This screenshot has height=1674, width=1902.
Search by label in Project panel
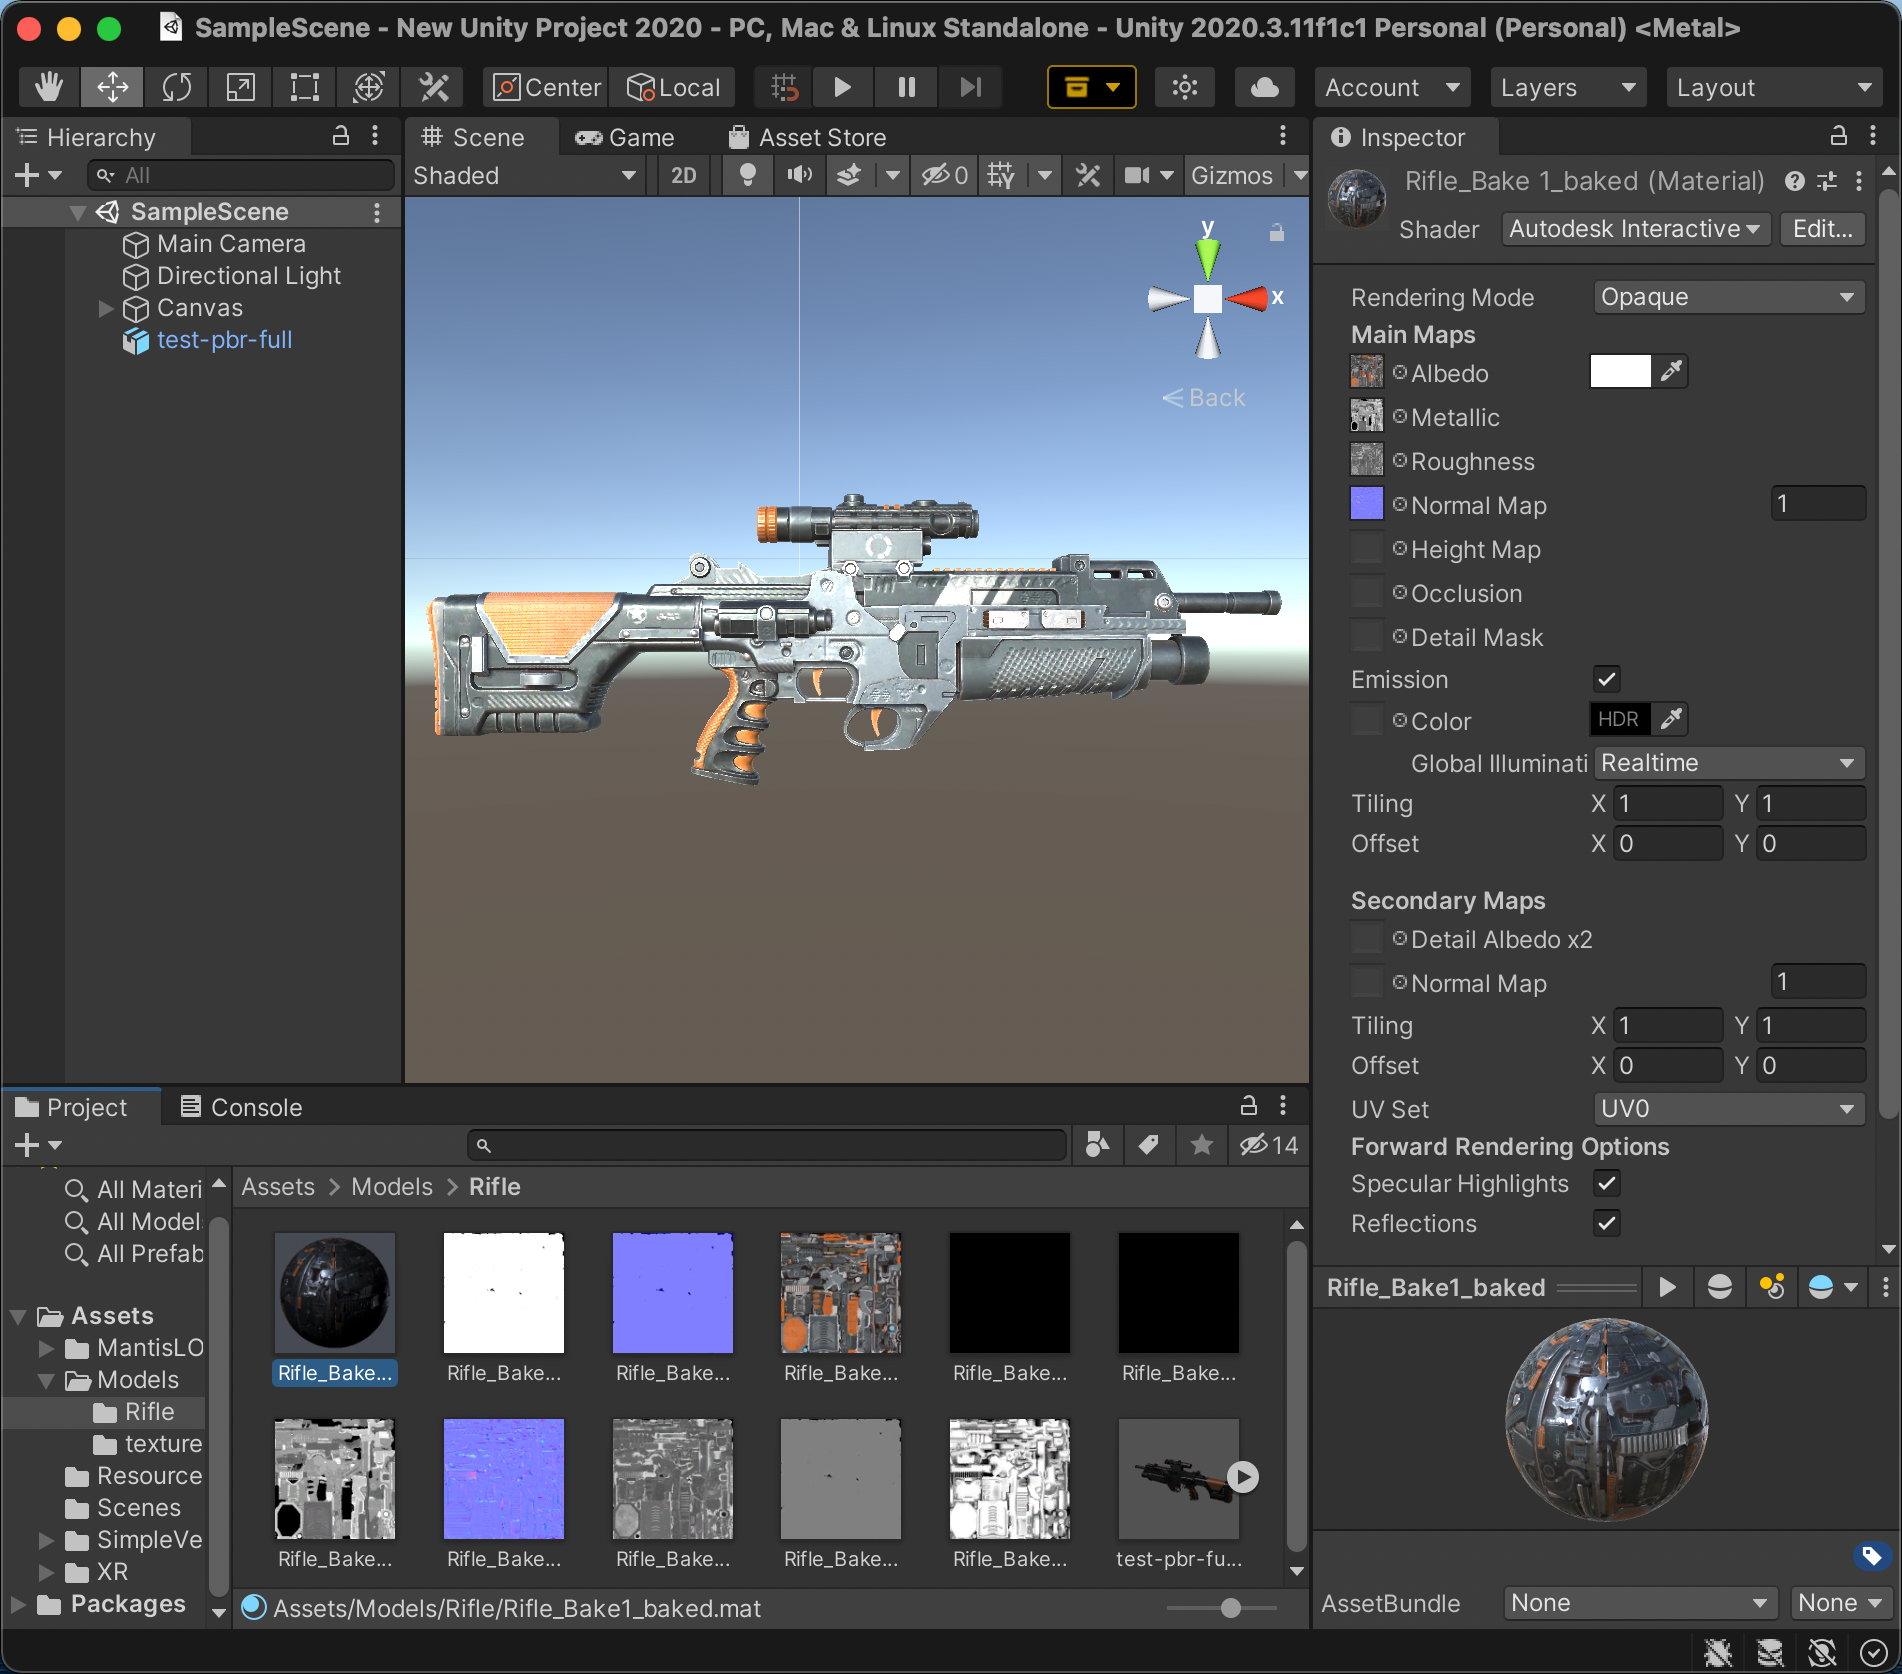coord(1149,1145)
